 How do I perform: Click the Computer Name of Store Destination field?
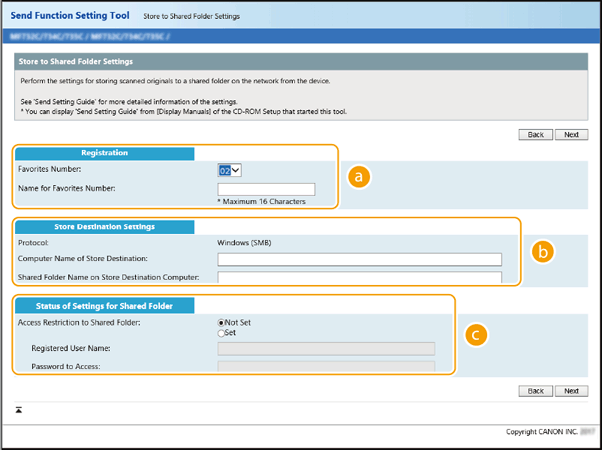[359, 259]
